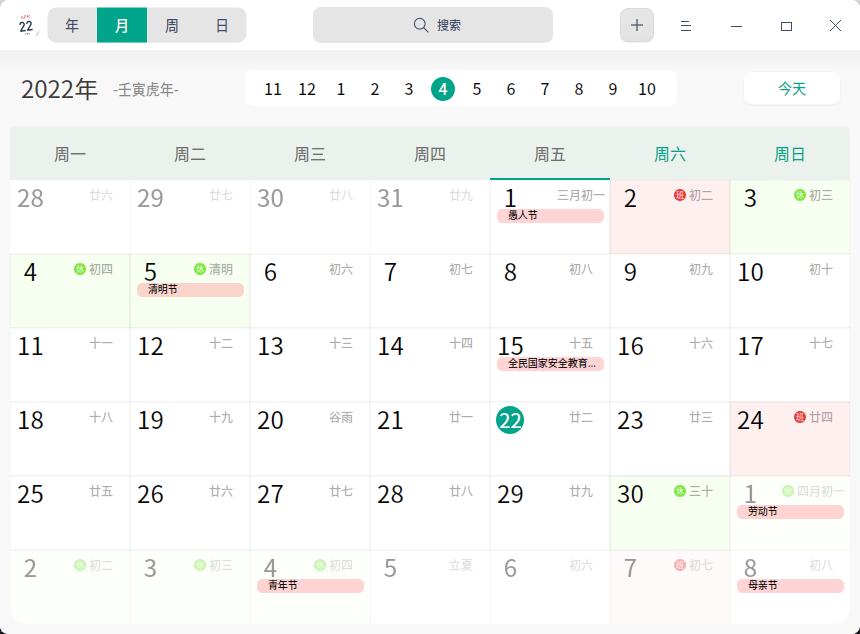The image size is (860, 634).
Task: Select month 7 in month strip
Action: tap(545, 89)
